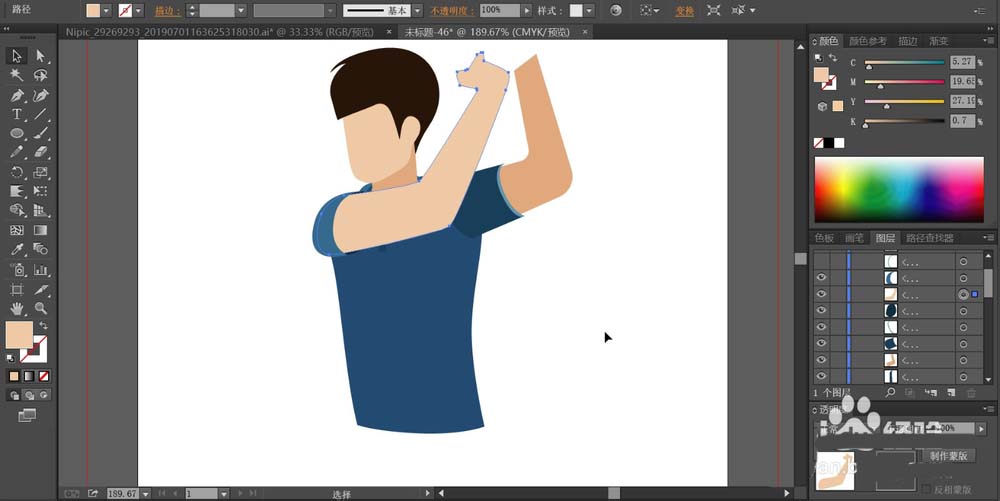Screen dimensions: 1000x501
Task: Click the 制作蒙版 button
Action: 948,456
